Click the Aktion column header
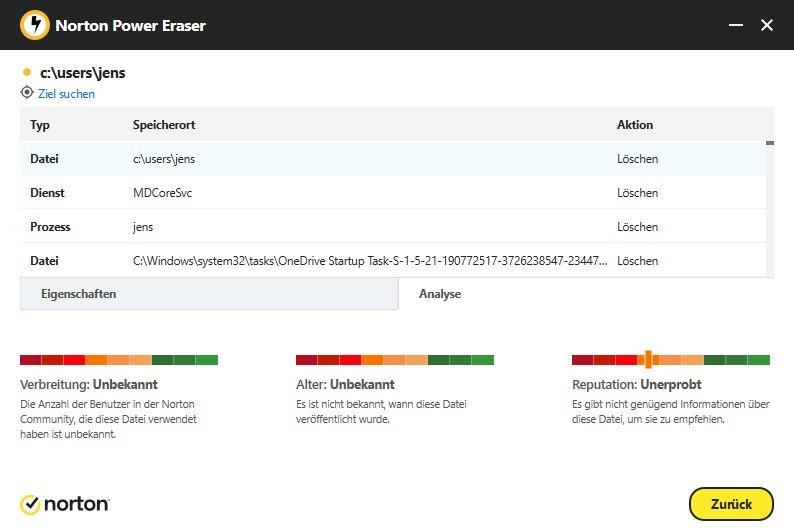This screenshot has height=530, width=794. [x=634, y=125]
